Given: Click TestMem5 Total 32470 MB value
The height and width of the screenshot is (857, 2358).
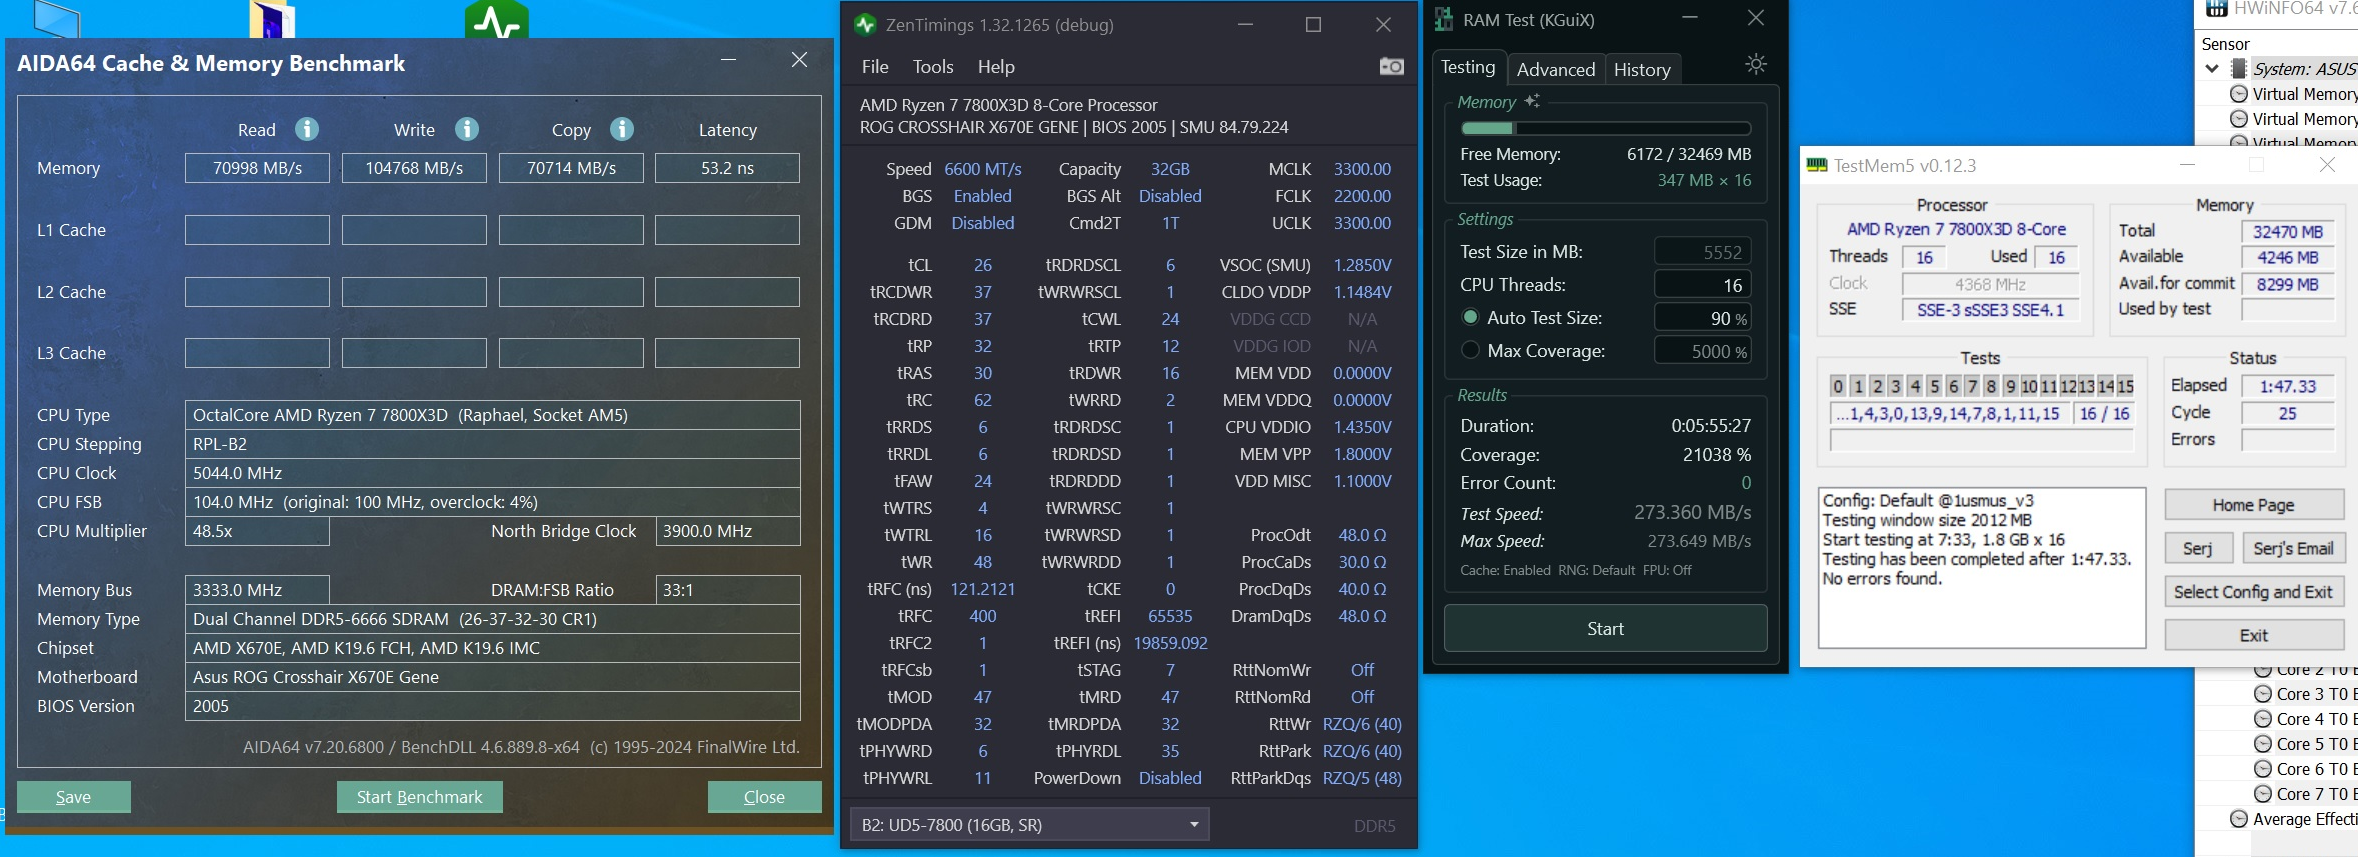Looking at the screenshot, I should click(2288, 231).
